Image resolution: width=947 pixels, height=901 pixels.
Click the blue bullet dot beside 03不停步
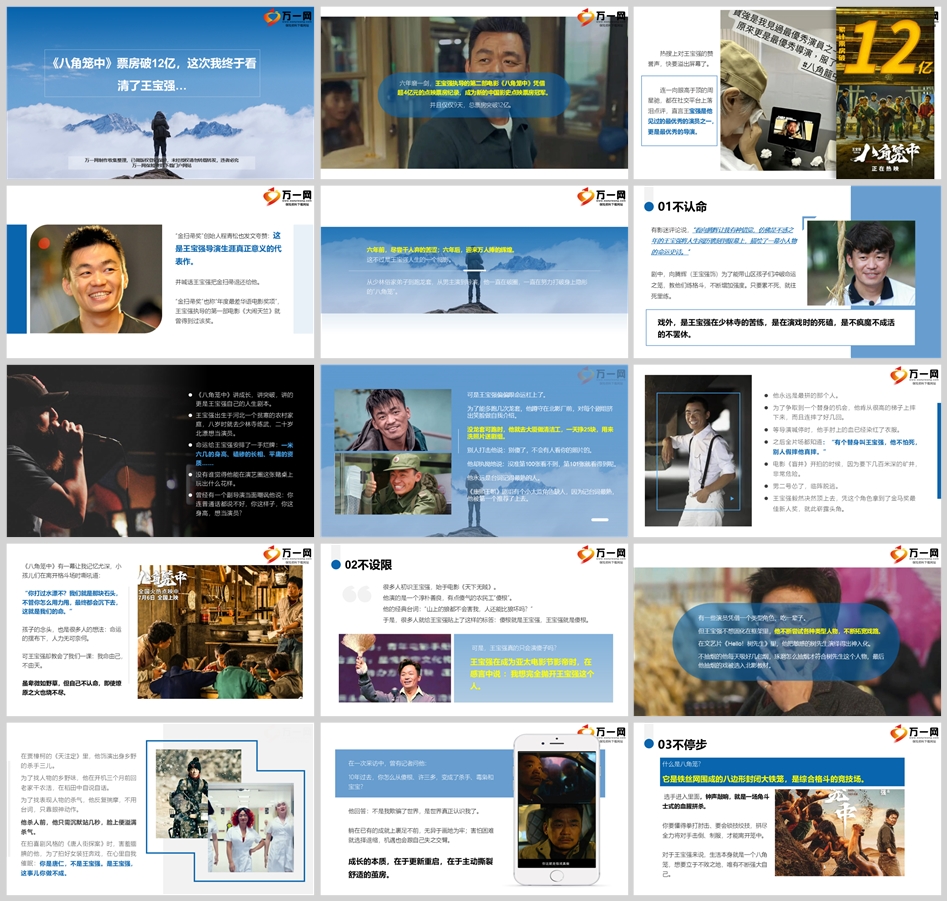[649, 744]
